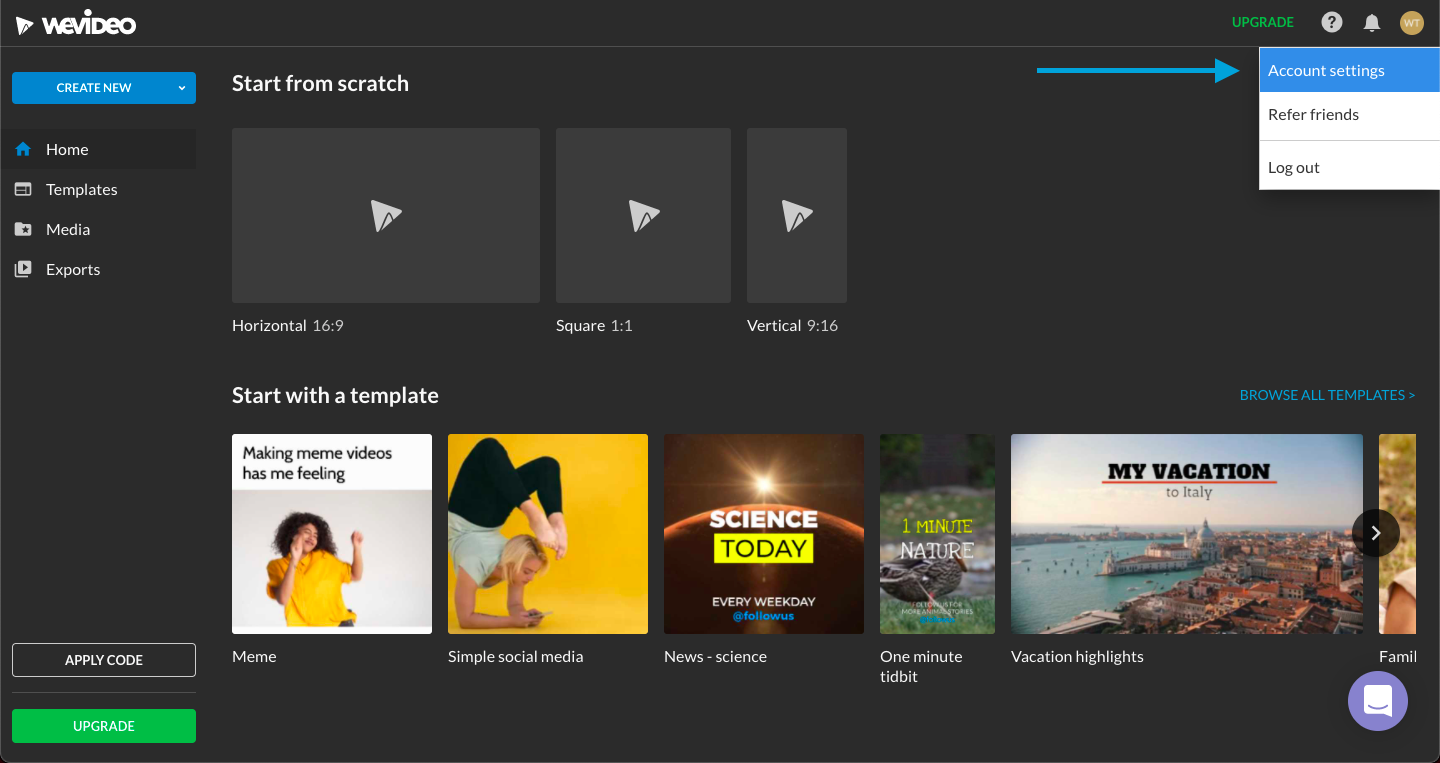This screenshot has height=763, width=1440.
Task: Open the notifications bell
Action: [x=1372, y=22]
